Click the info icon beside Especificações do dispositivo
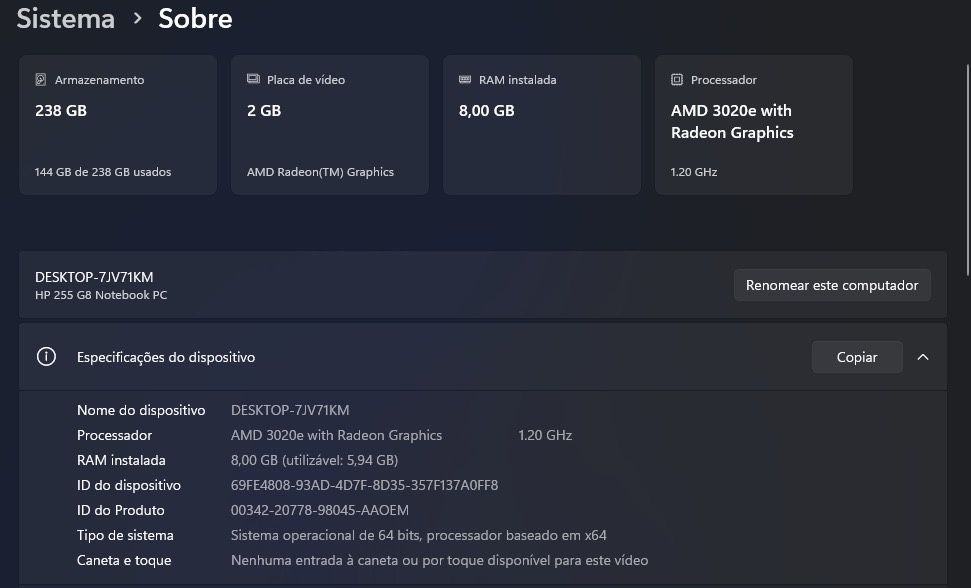This screenshot has height=588, width=971. pyautogui.click(x=46, y=357)
